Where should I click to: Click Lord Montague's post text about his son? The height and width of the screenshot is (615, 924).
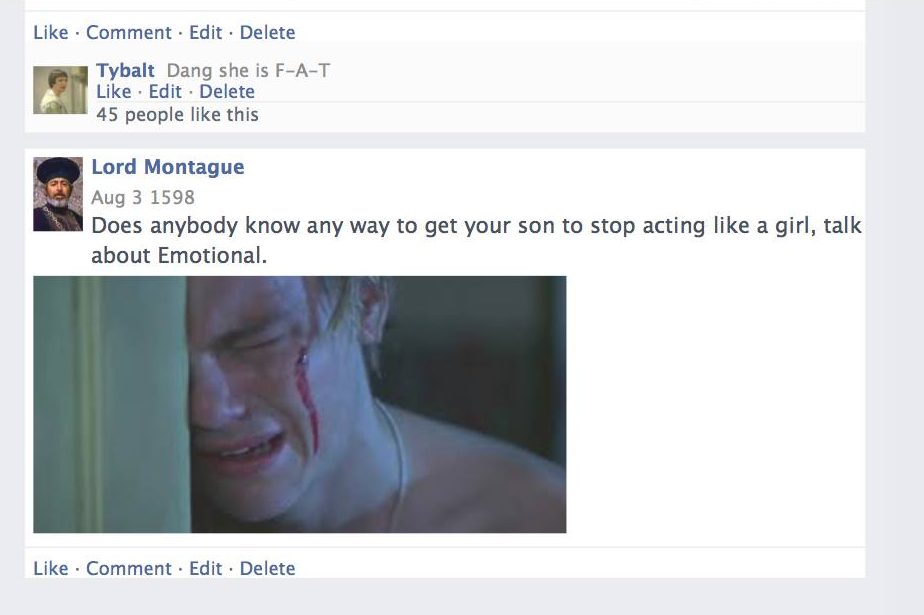tap(476, 240)
